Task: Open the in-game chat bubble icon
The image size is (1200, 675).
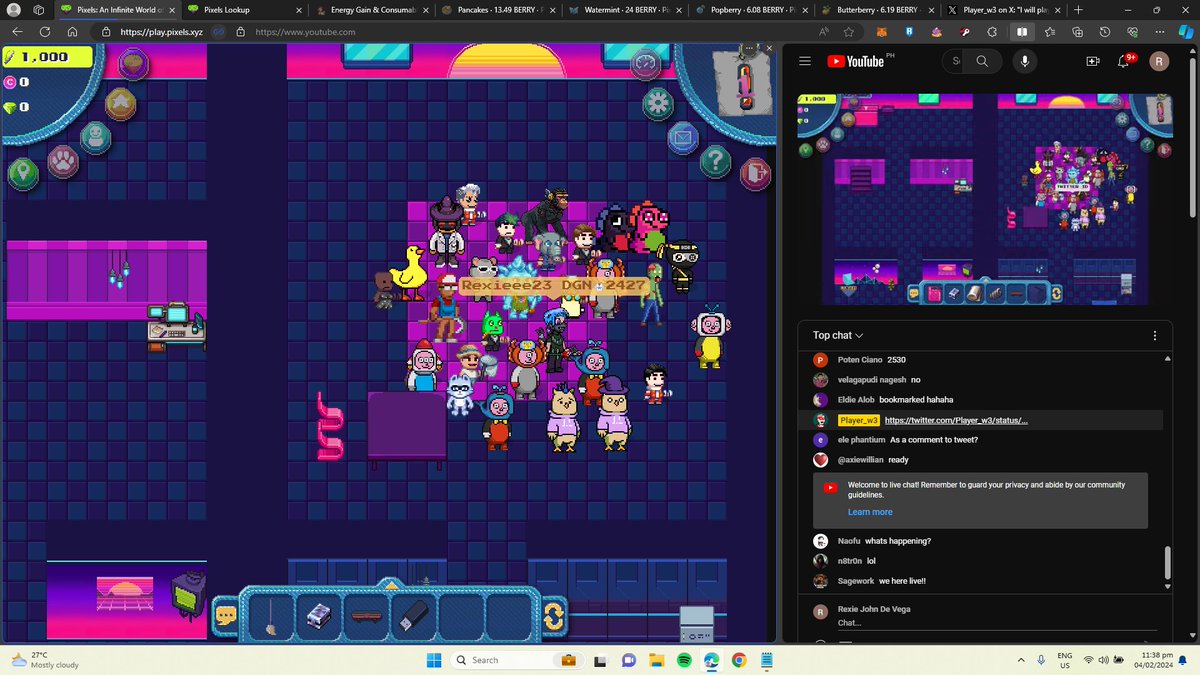Action: (227, 617)
